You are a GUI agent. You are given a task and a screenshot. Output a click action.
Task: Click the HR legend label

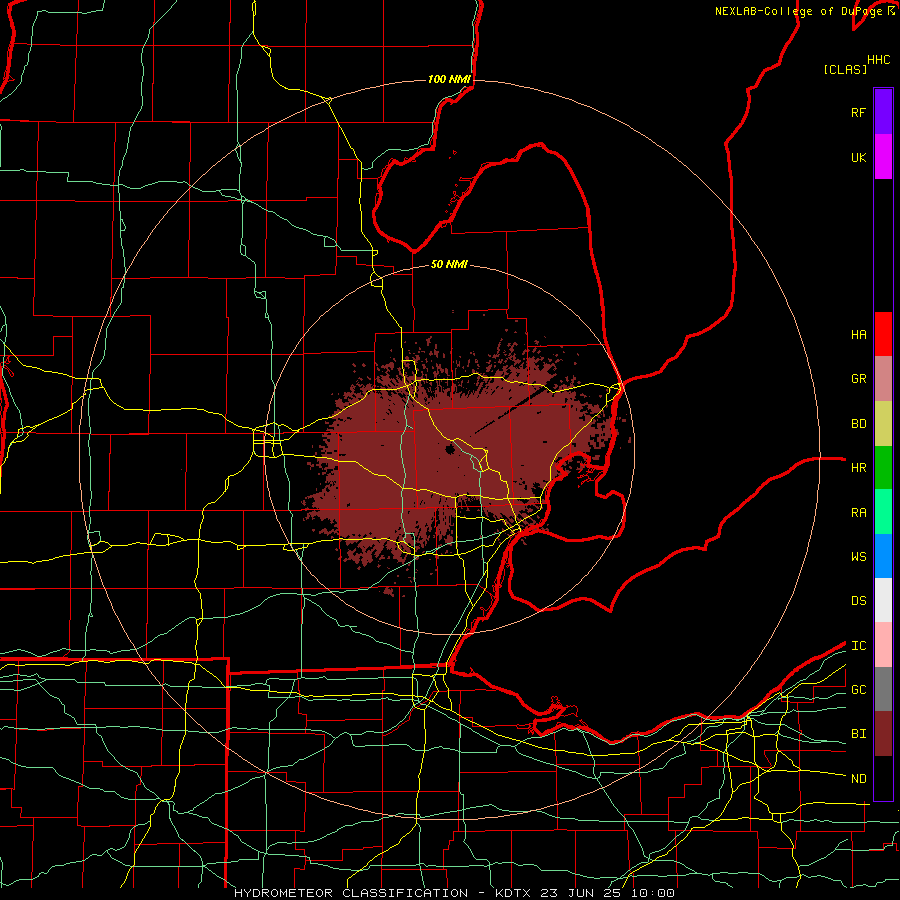click(x=858, y=468)
